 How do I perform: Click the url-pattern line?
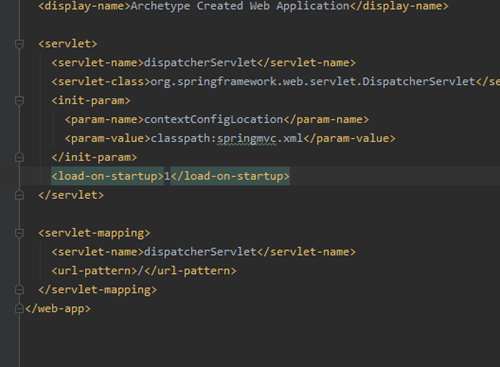click(144, 271)
